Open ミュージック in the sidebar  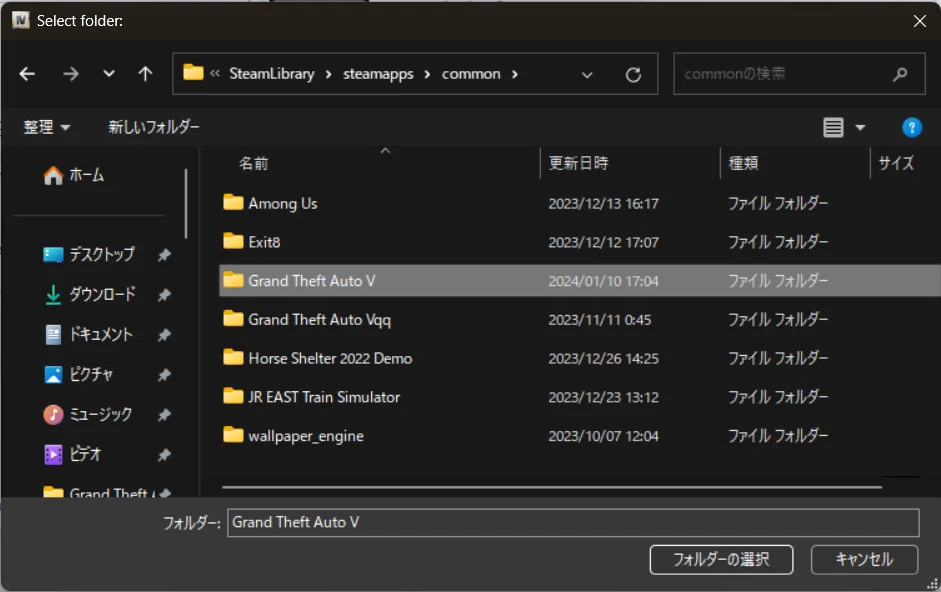(88, 414)
